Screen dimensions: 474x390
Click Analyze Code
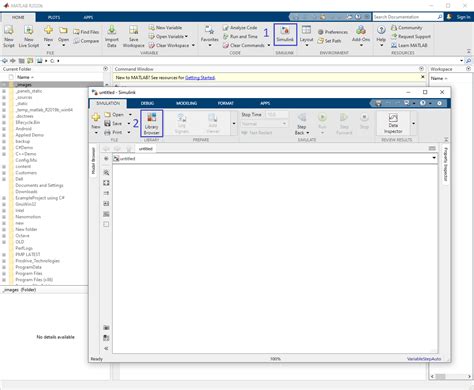(240, 28)
